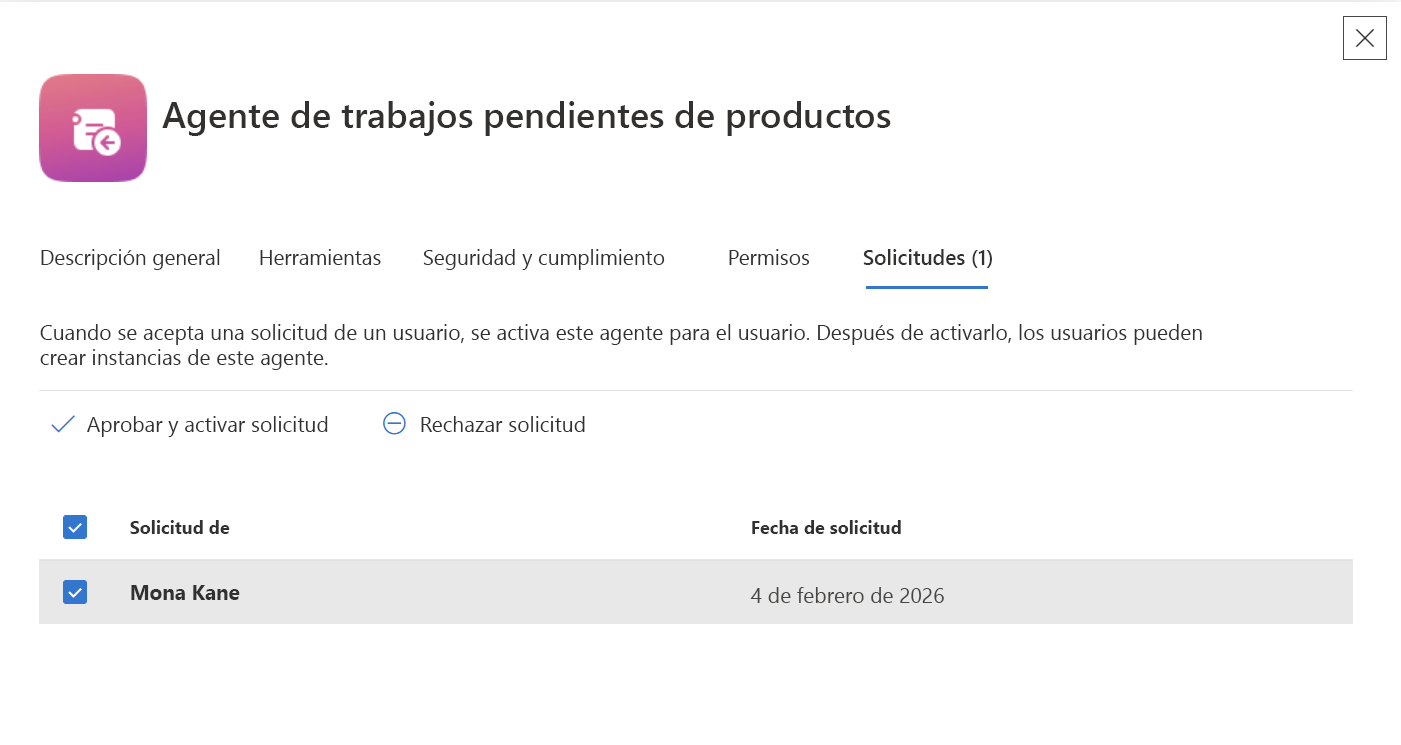
Task: Click the Mona Kane name
Action: [185, 593]
